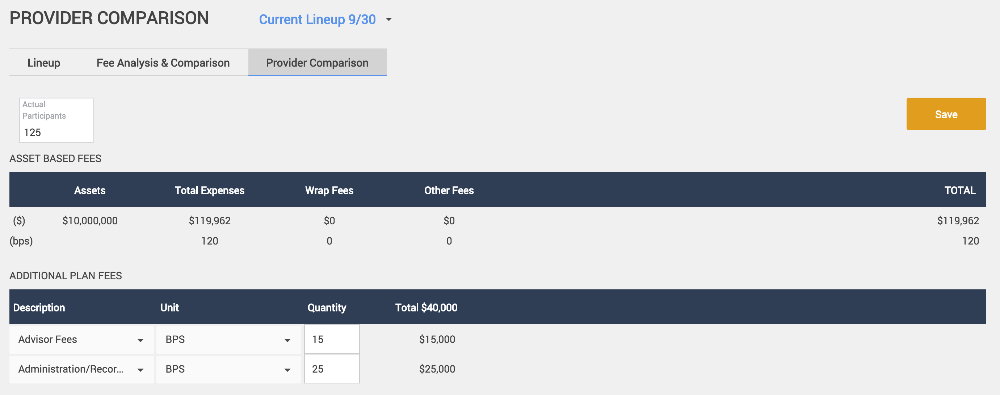The width and height of the screenshot is (1000, 395).
Task: Click the caret beside Current Lineup 9/30
Action: point(388,20)
